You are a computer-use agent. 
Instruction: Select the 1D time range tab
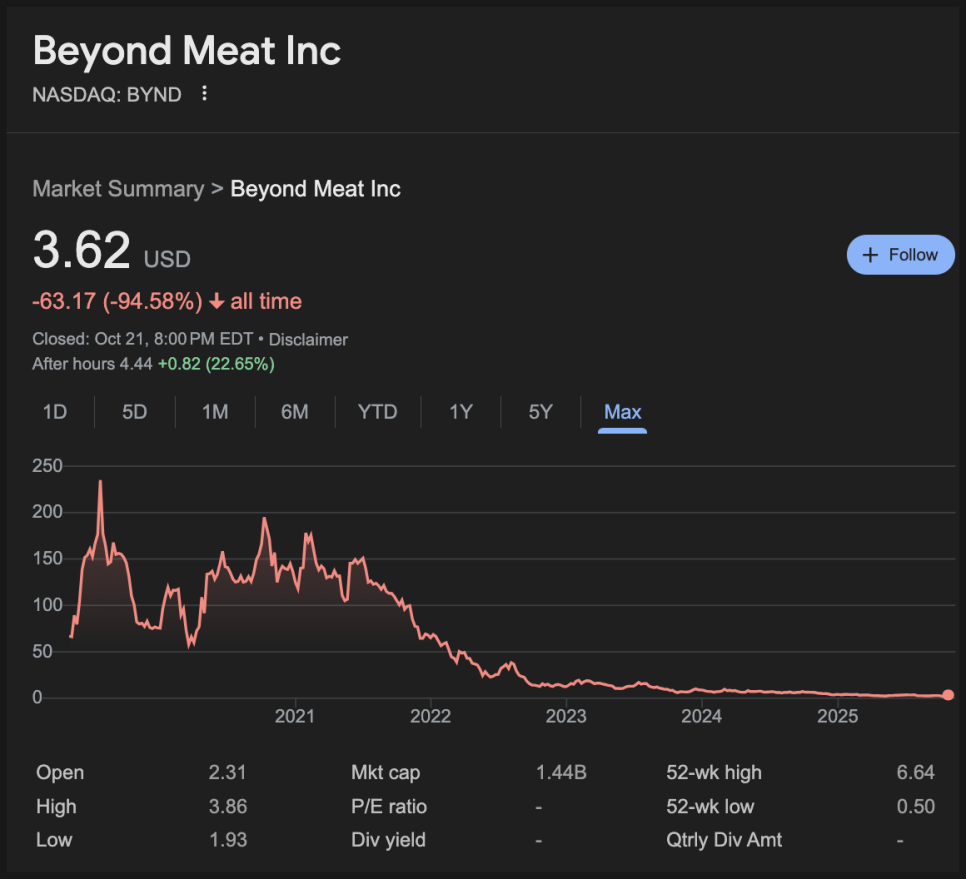pyautogui.click(x=55, y=412)
